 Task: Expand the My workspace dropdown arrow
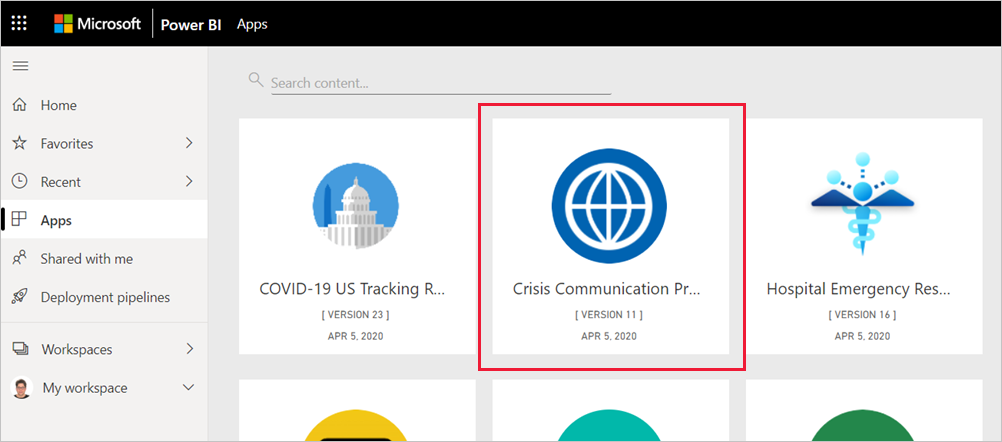(189, 388)
